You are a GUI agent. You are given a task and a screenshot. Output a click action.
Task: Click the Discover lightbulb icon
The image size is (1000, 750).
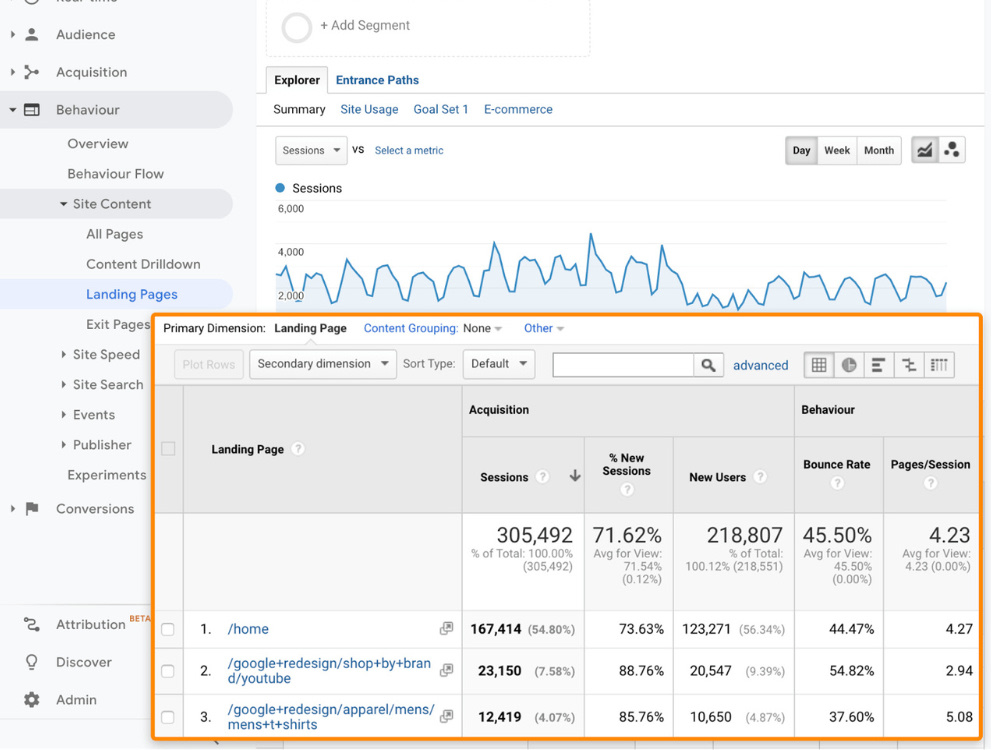[x=31, y=662]
